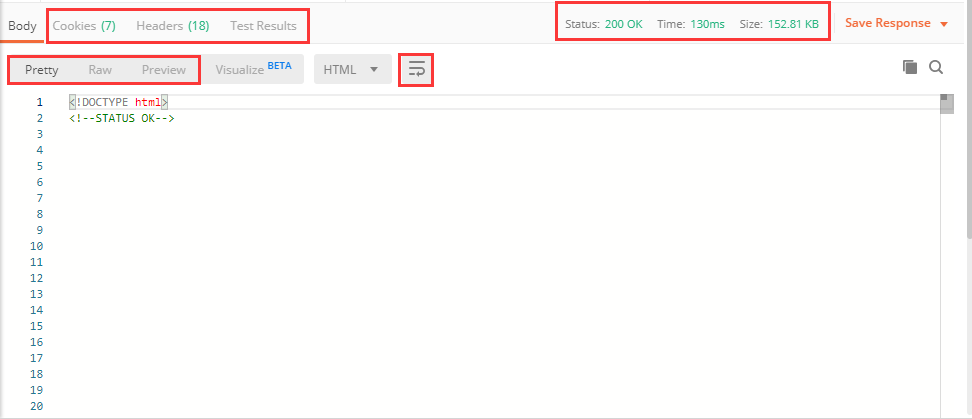Click the 200 OK status value
The width and height of the screenshot is (972, 419).
click(624, 24)
